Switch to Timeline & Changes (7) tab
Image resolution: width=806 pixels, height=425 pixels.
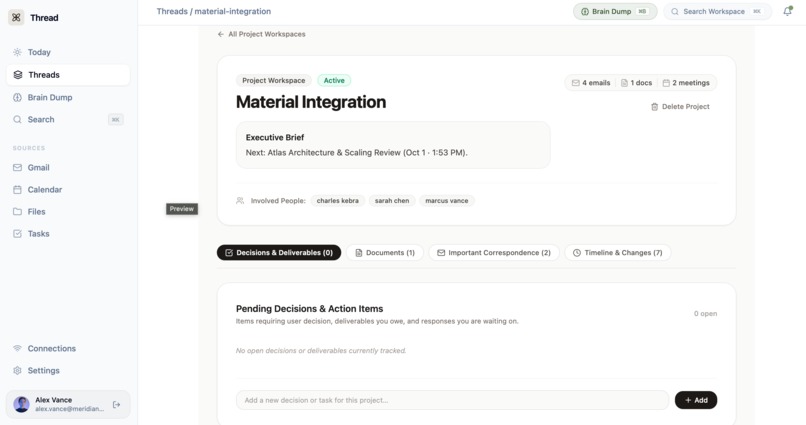pos(618,252)
